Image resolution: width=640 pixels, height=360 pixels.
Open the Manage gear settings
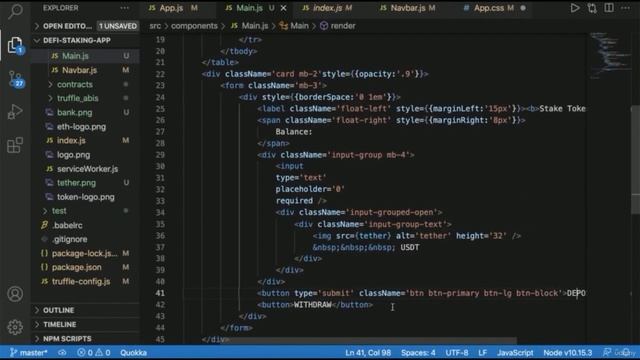15,327
